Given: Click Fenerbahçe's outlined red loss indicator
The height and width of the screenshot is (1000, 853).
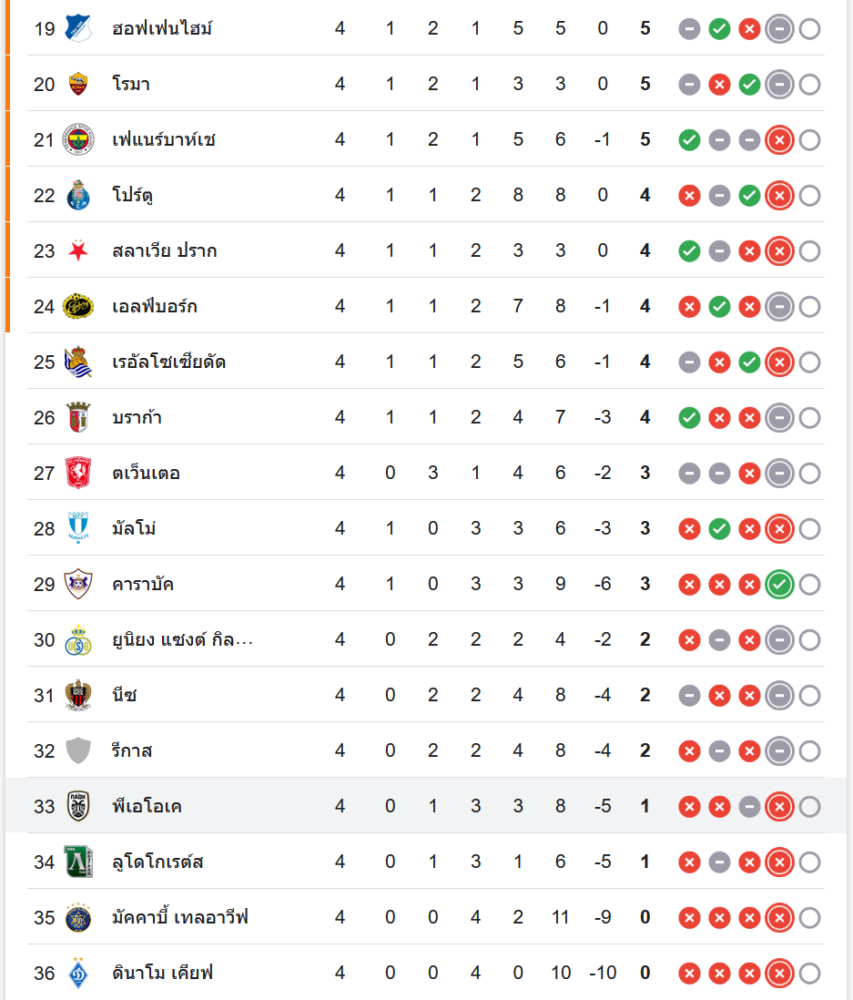Looking at the screenshot, I should click(x=779, y=140).
